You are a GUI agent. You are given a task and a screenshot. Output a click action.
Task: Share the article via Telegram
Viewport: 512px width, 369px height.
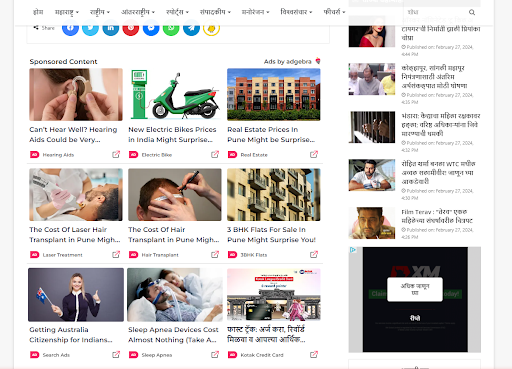click(191, 28)
